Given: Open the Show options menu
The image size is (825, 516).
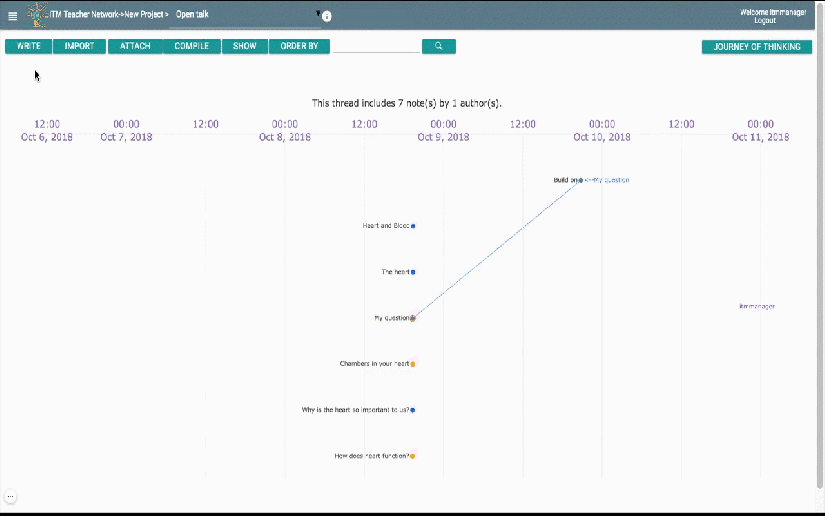Looking at the screenshot, I should (x=244, y=46).
